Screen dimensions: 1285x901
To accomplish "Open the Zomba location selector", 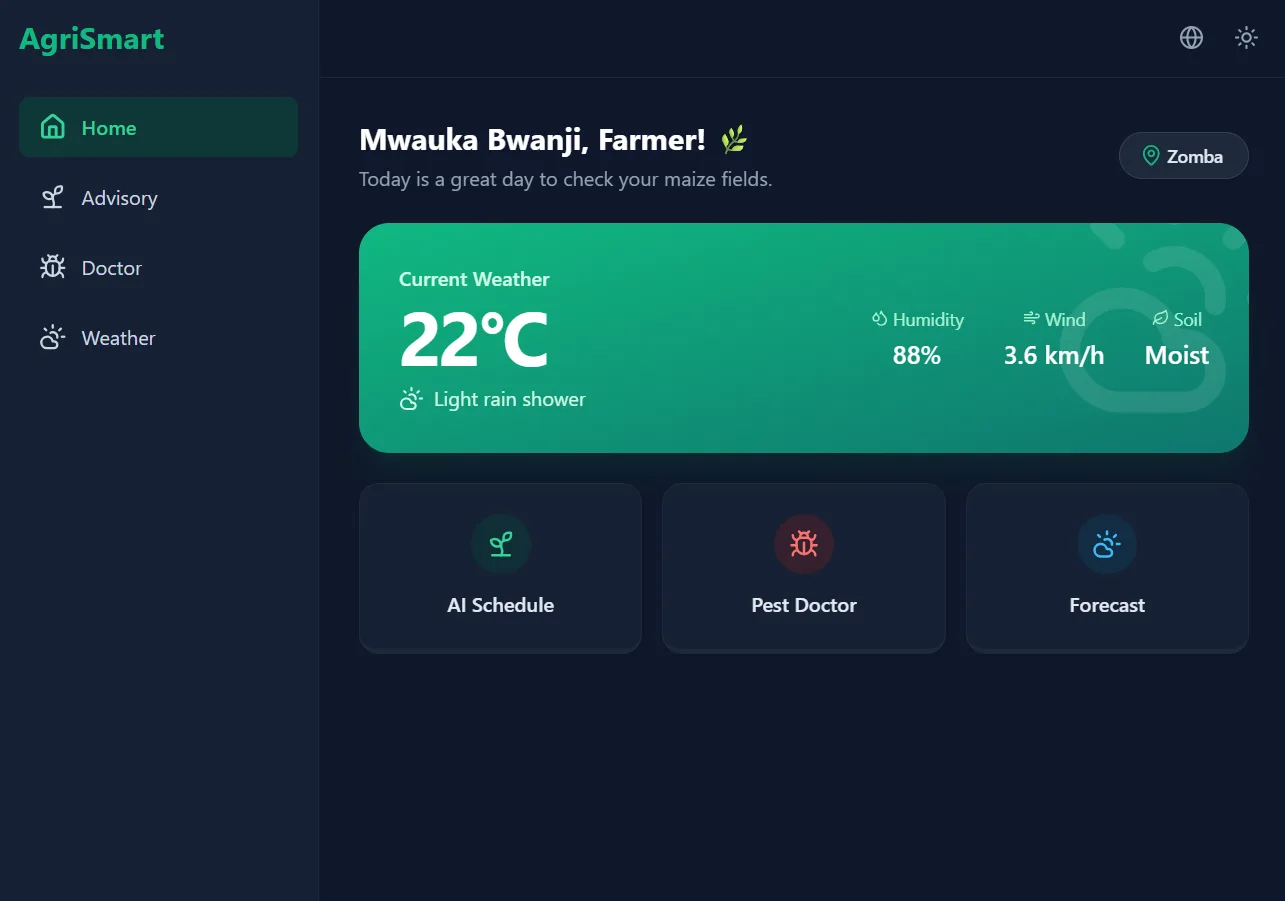I will tap(1184, 156).
